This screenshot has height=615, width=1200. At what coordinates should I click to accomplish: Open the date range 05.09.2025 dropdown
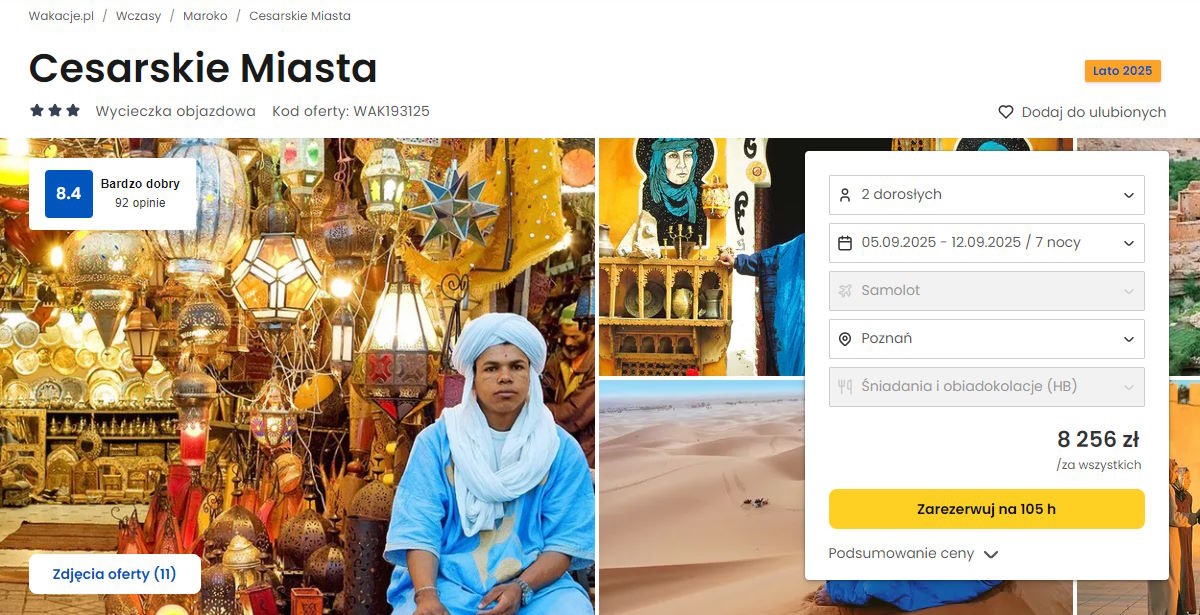click(987, 243)
